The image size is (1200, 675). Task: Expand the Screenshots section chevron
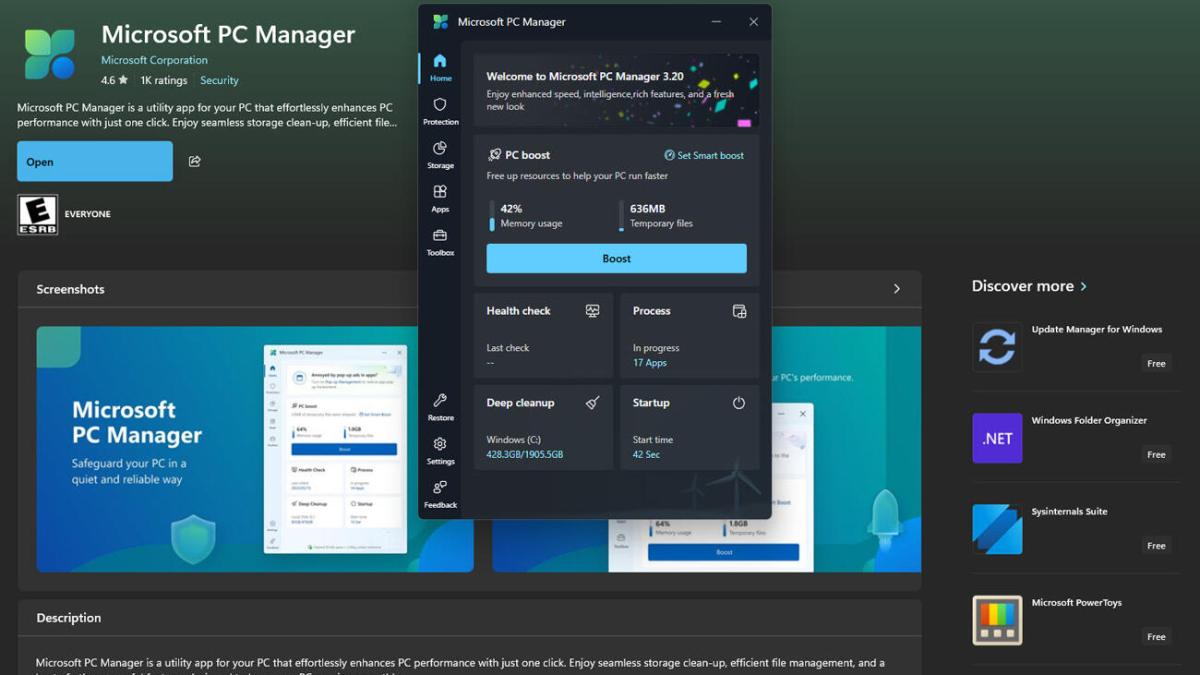coord(897,289)
